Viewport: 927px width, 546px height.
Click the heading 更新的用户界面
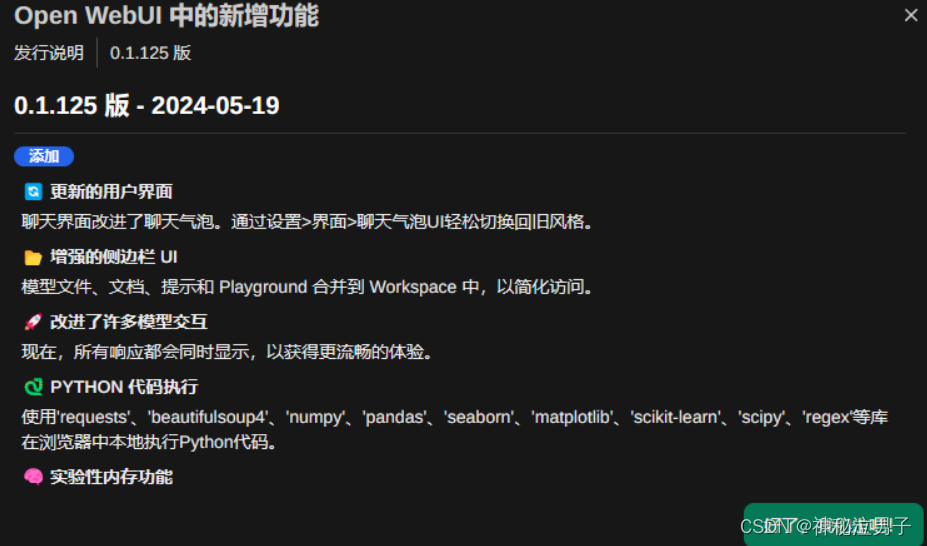[111, 191]
